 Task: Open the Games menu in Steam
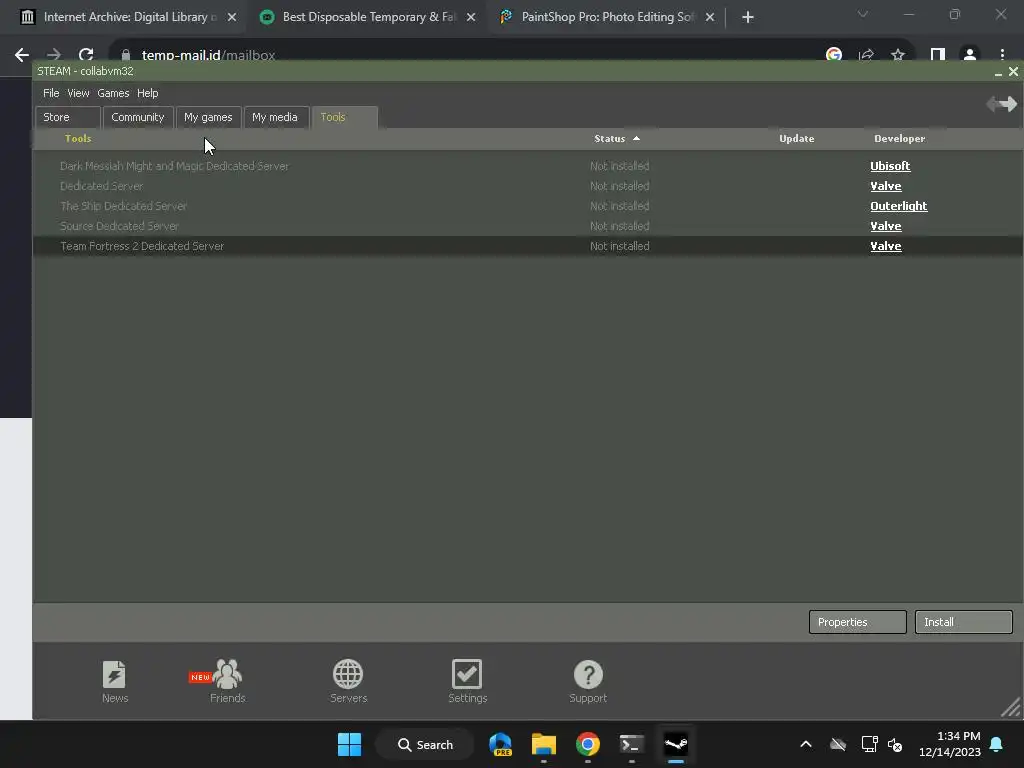[113, 93]
